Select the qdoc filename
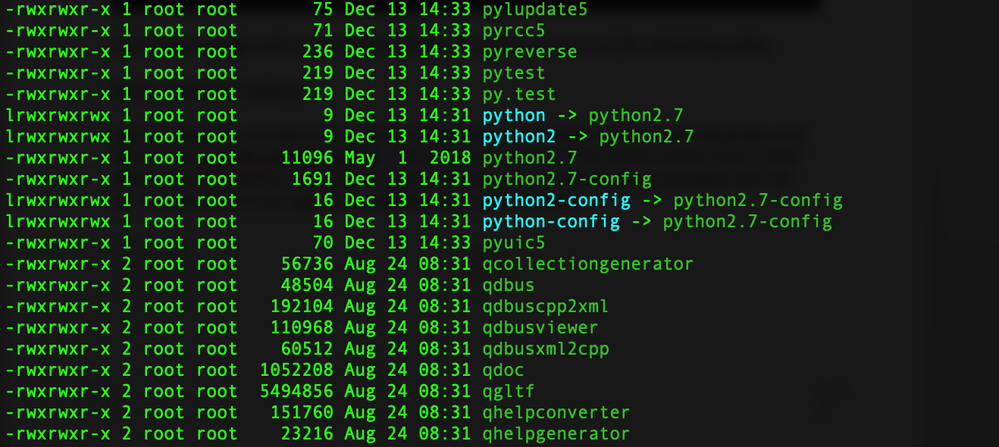Screen dimensions: 999x447 503,370
